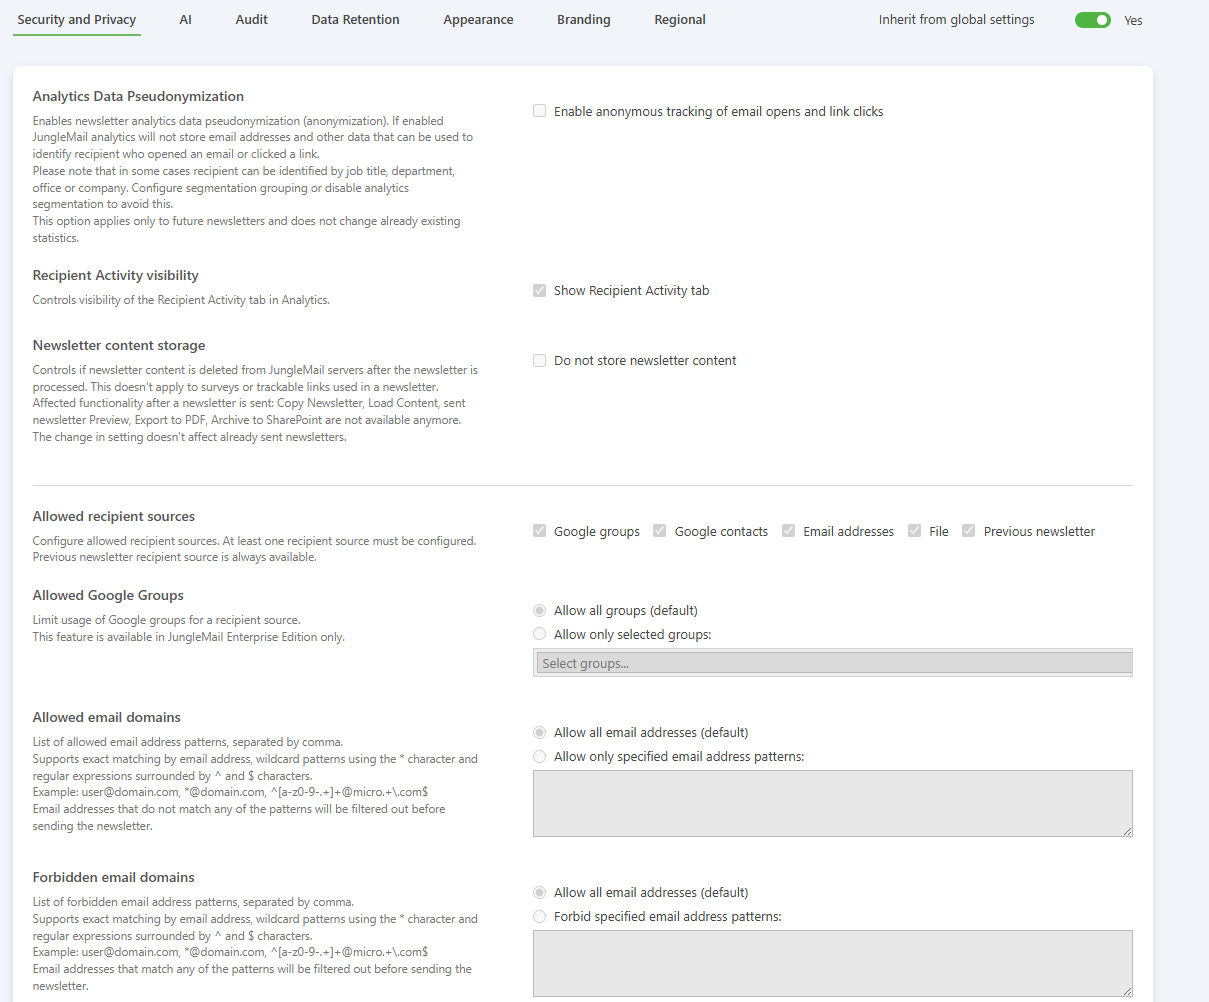The width and height of the screenshot is (1209, 1002).
Task: Click the allowed email patterns text area
Action: click(833, 803)
